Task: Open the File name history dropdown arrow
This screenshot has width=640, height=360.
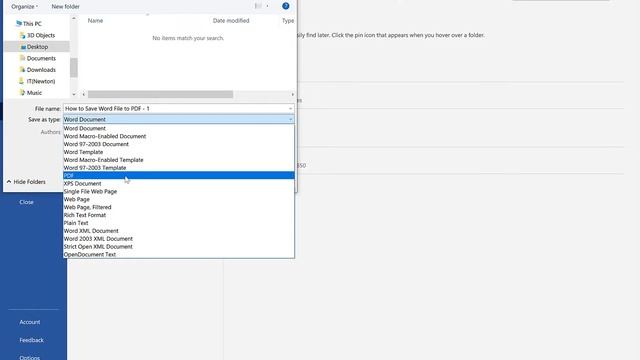Action: pyautogui.click(x=291, y=109)
